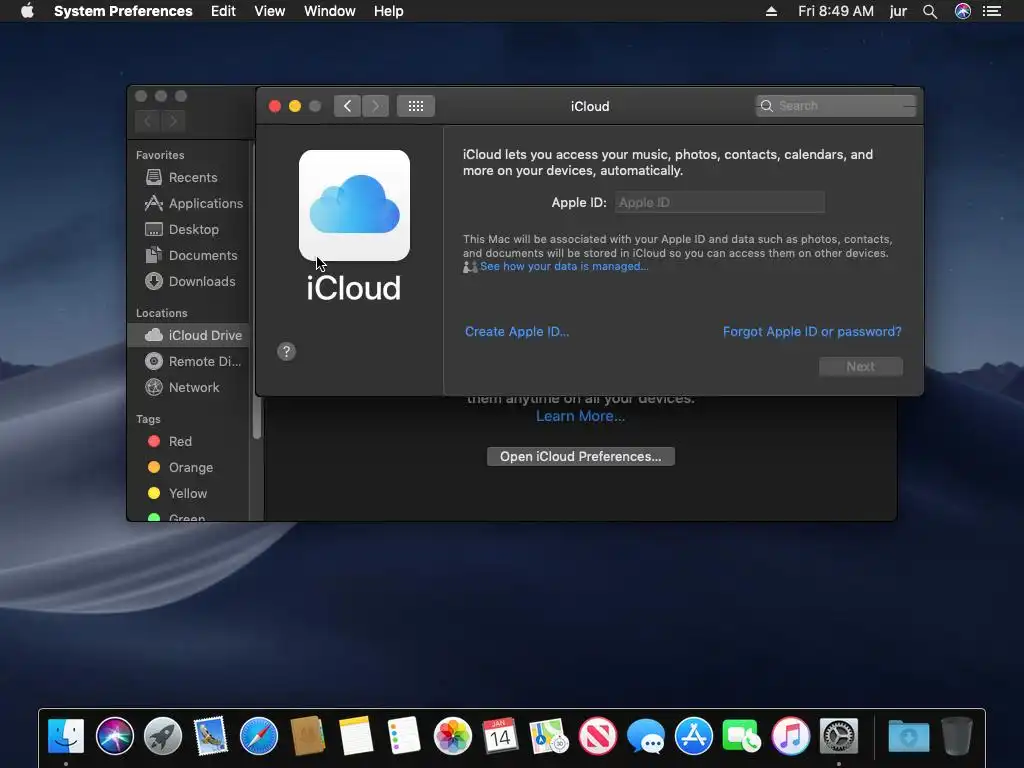Select Network in Finder sidebar
1024x768 pixels.
coord(189,387)
